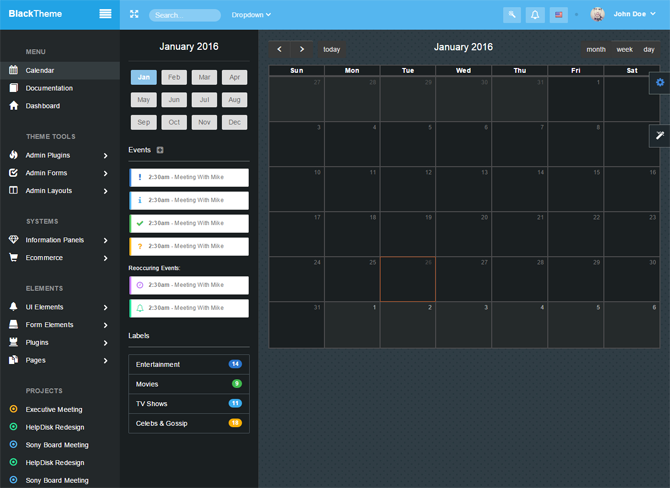Open the Movies label row

coord(189,384)
